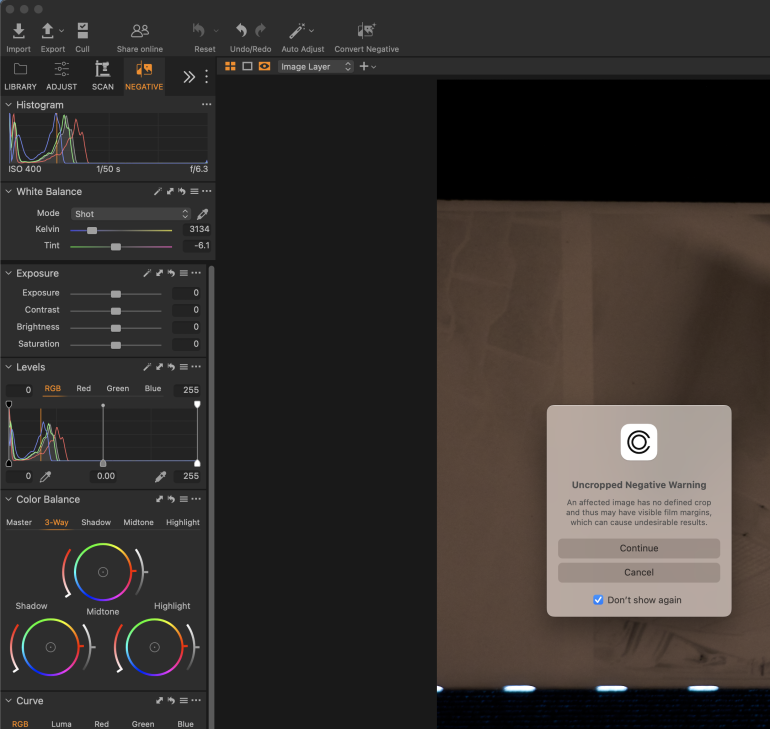
Task: Click the add layer plus button
Action: coord(364,66)
